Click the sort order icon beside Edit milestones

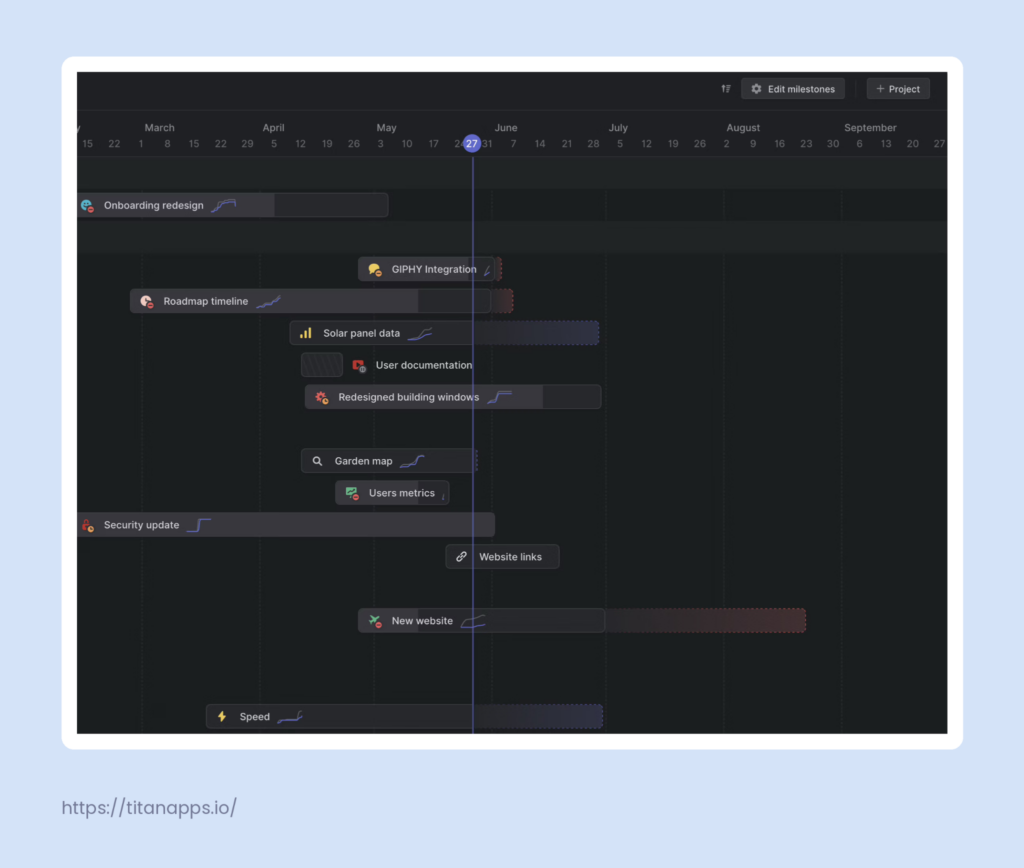point(726,89)
